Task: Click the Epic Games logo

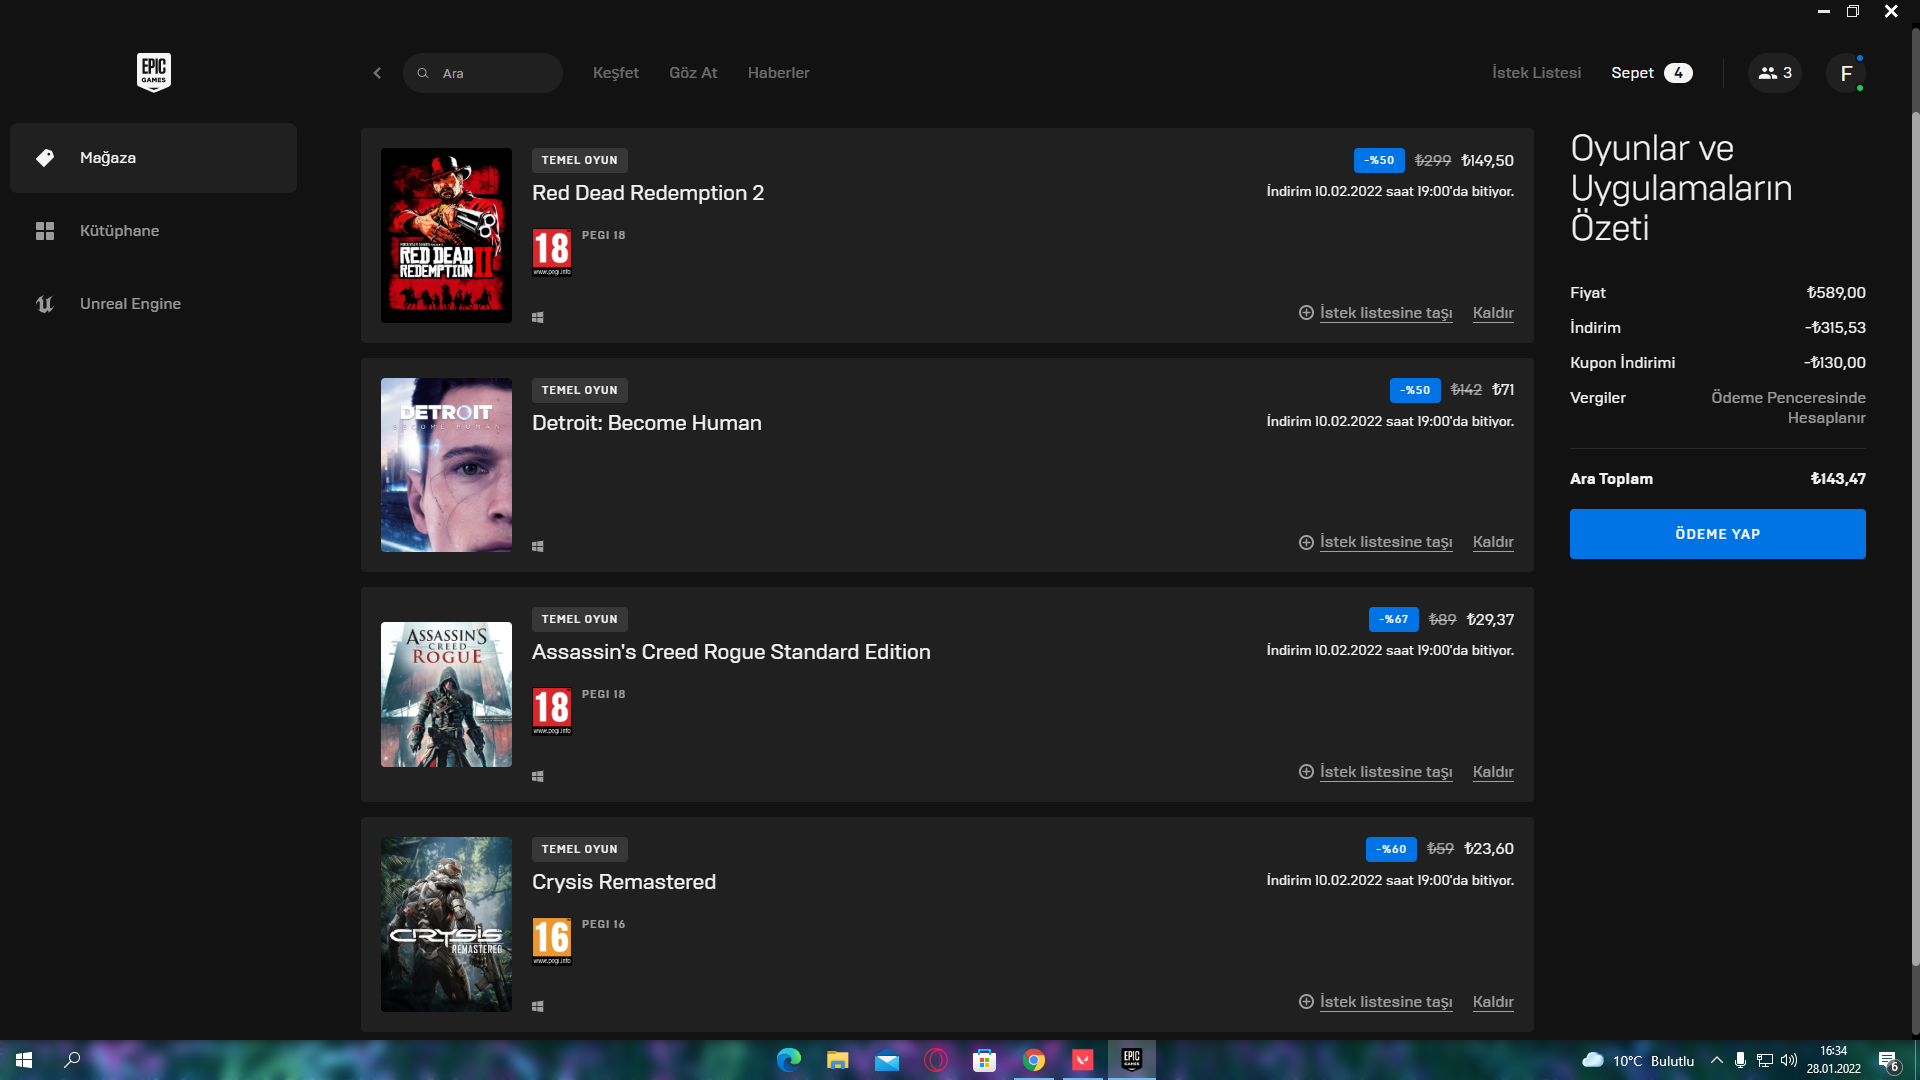Action: point(153,72)
